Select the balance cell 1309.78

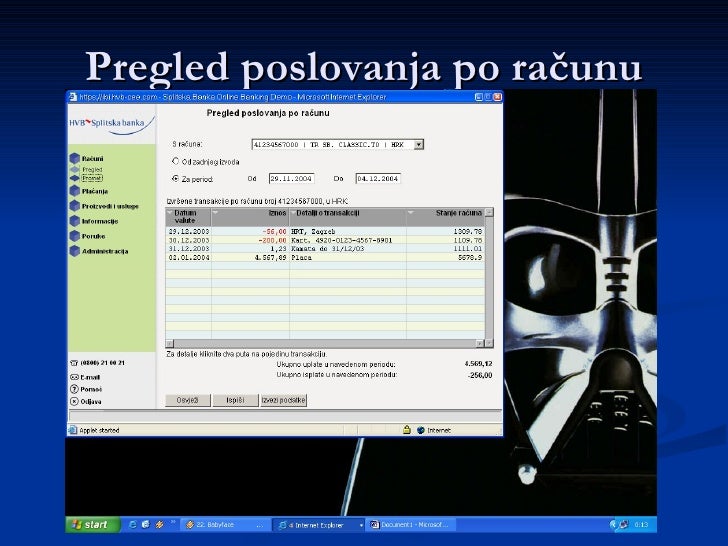[x=445, y=231]
